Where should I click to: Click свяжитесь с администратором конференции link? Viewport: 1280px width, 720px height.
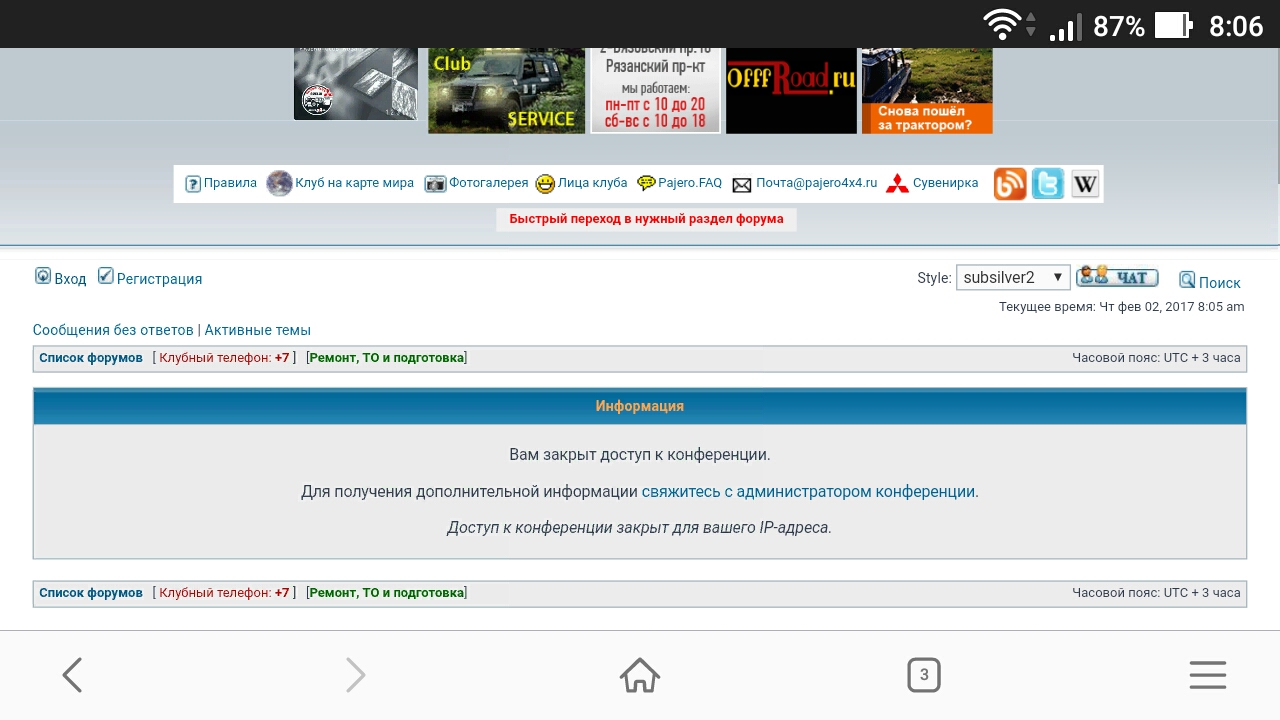tap(808, 492)
